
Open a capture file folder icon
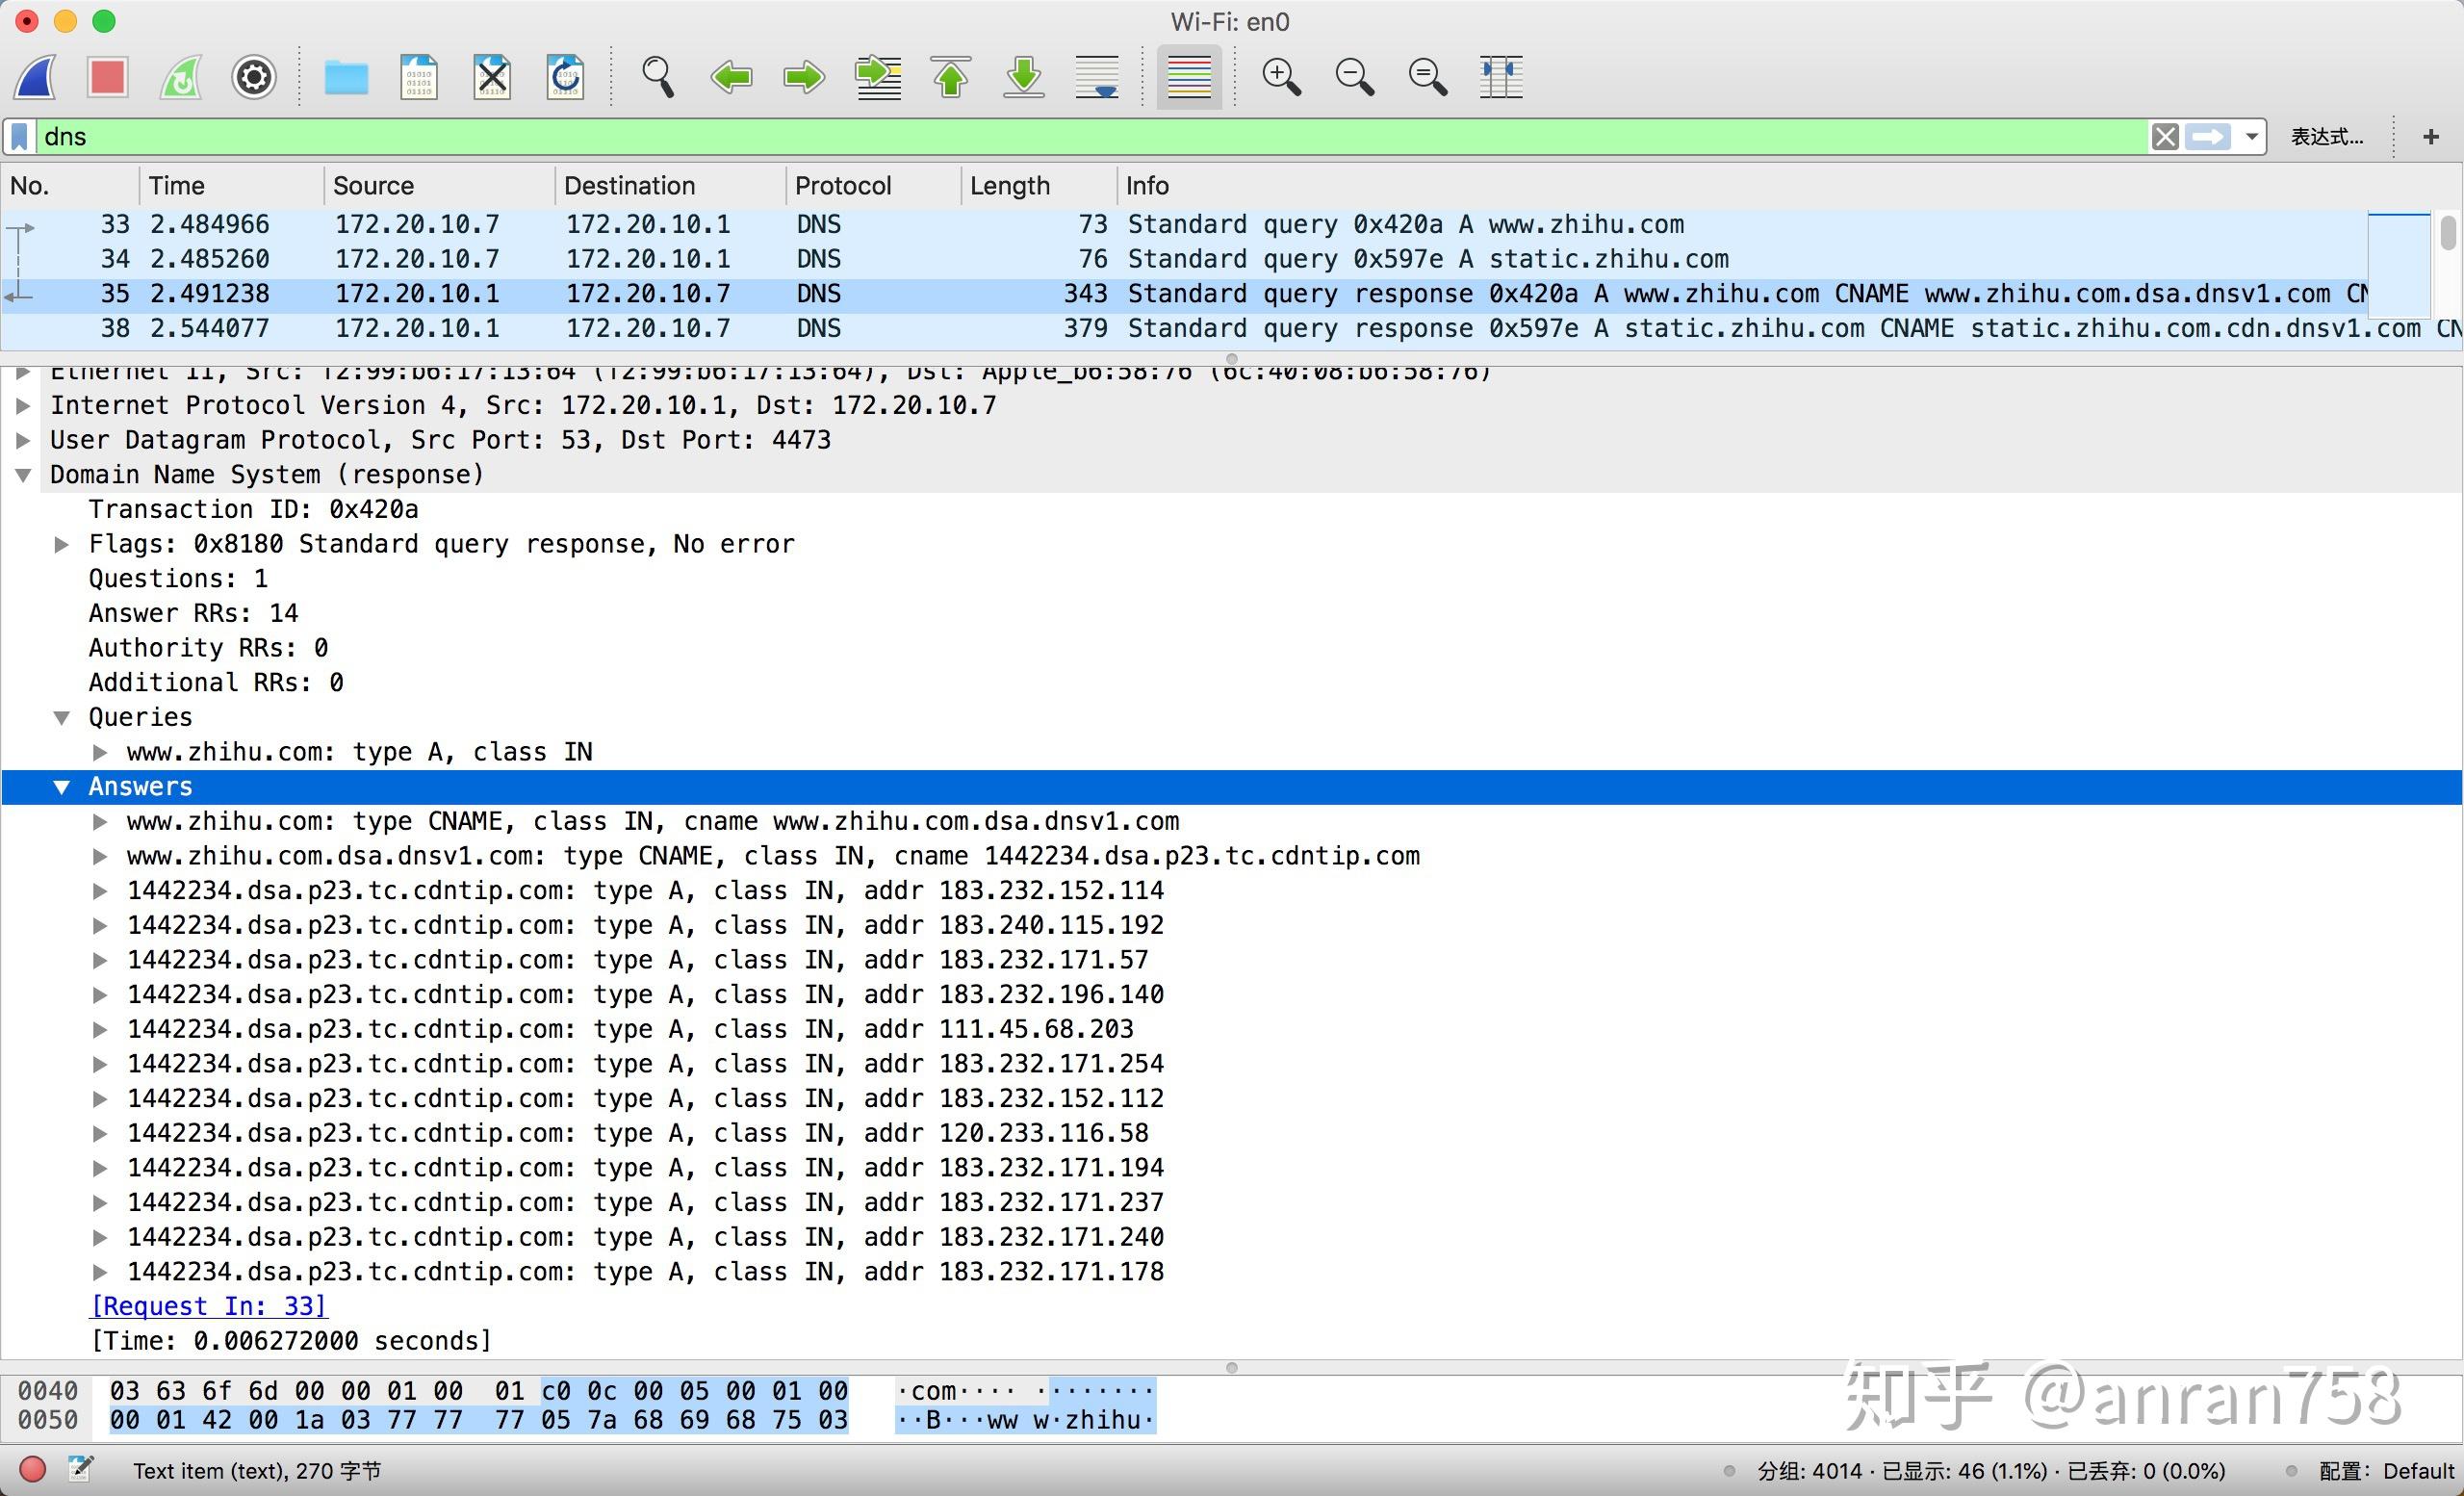[346, 77]
